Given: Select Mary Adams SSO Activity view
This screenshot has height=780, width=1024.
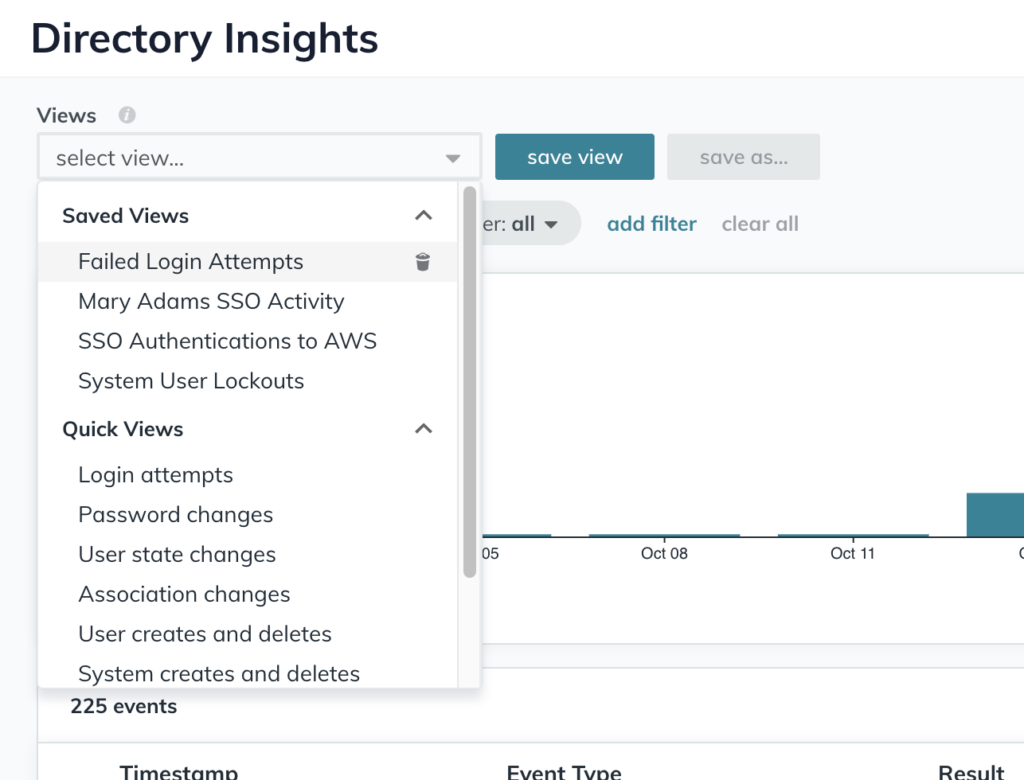Looking at the screenshot, I should tap(211, 302).
